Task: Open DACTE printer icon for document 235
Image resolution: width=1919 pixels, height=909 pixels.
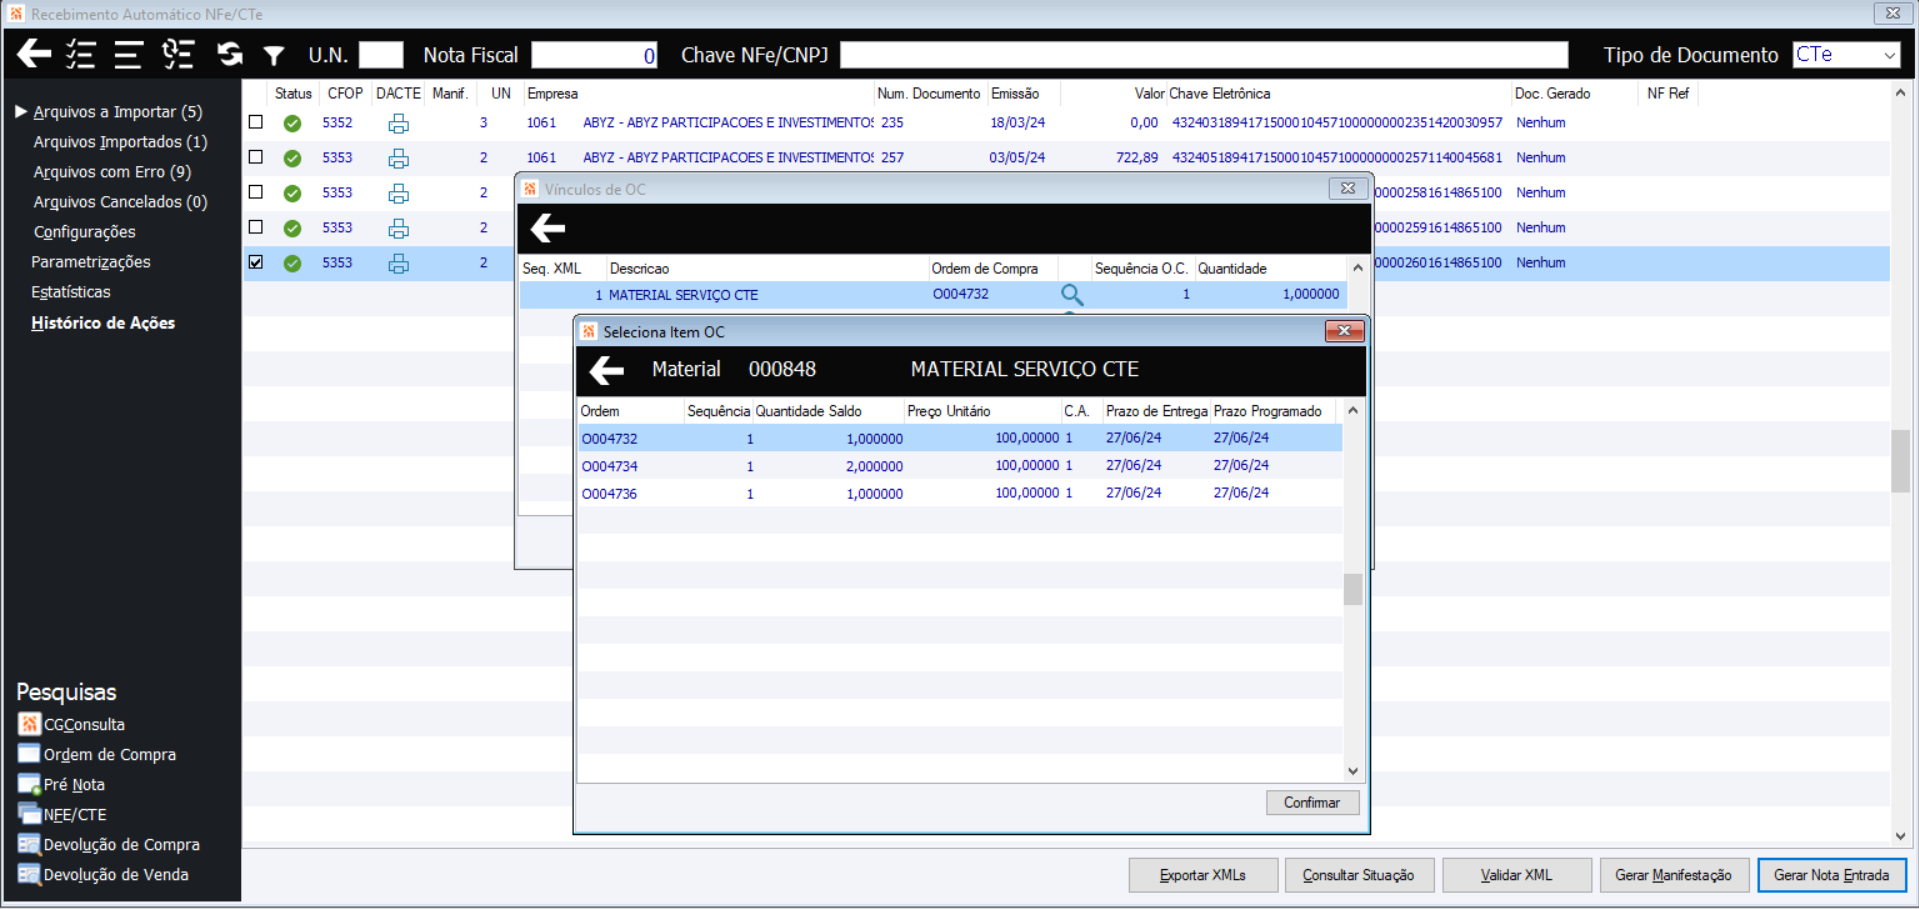Action: click(x=398, y=123)
